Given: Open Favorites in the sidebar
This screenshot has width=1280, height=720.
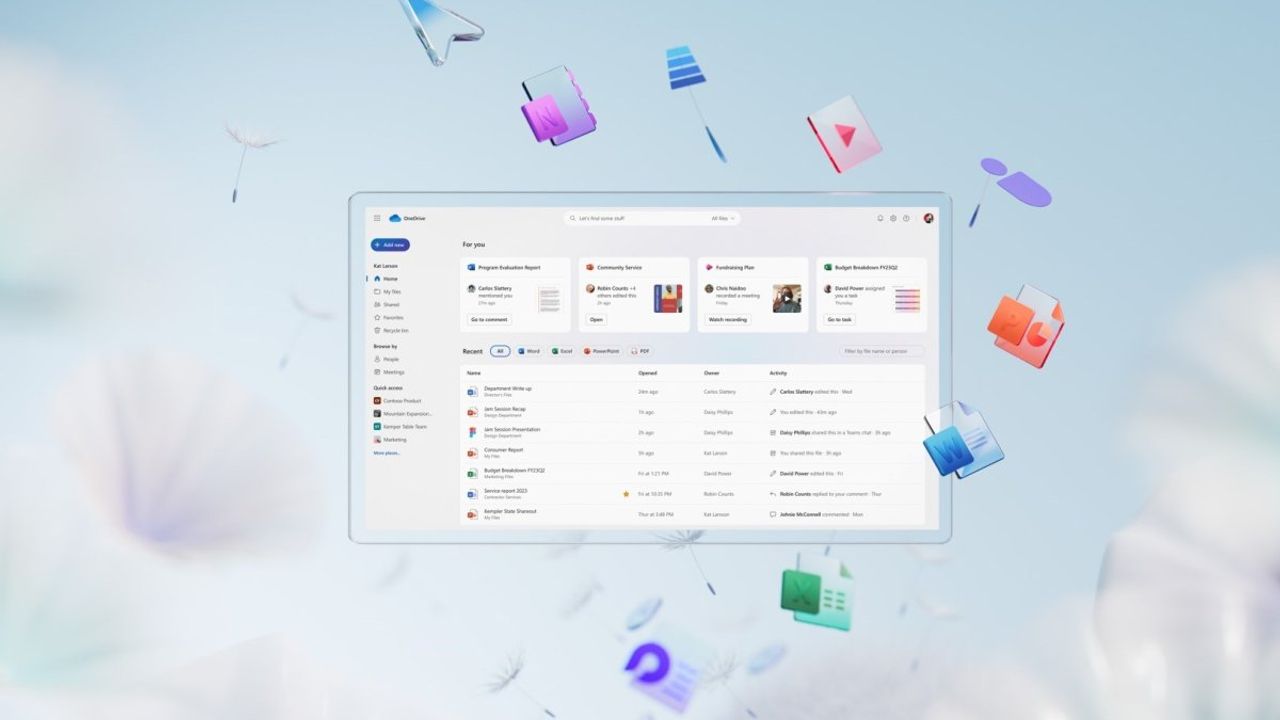Looking at the screenshot, I should (389, 318).
